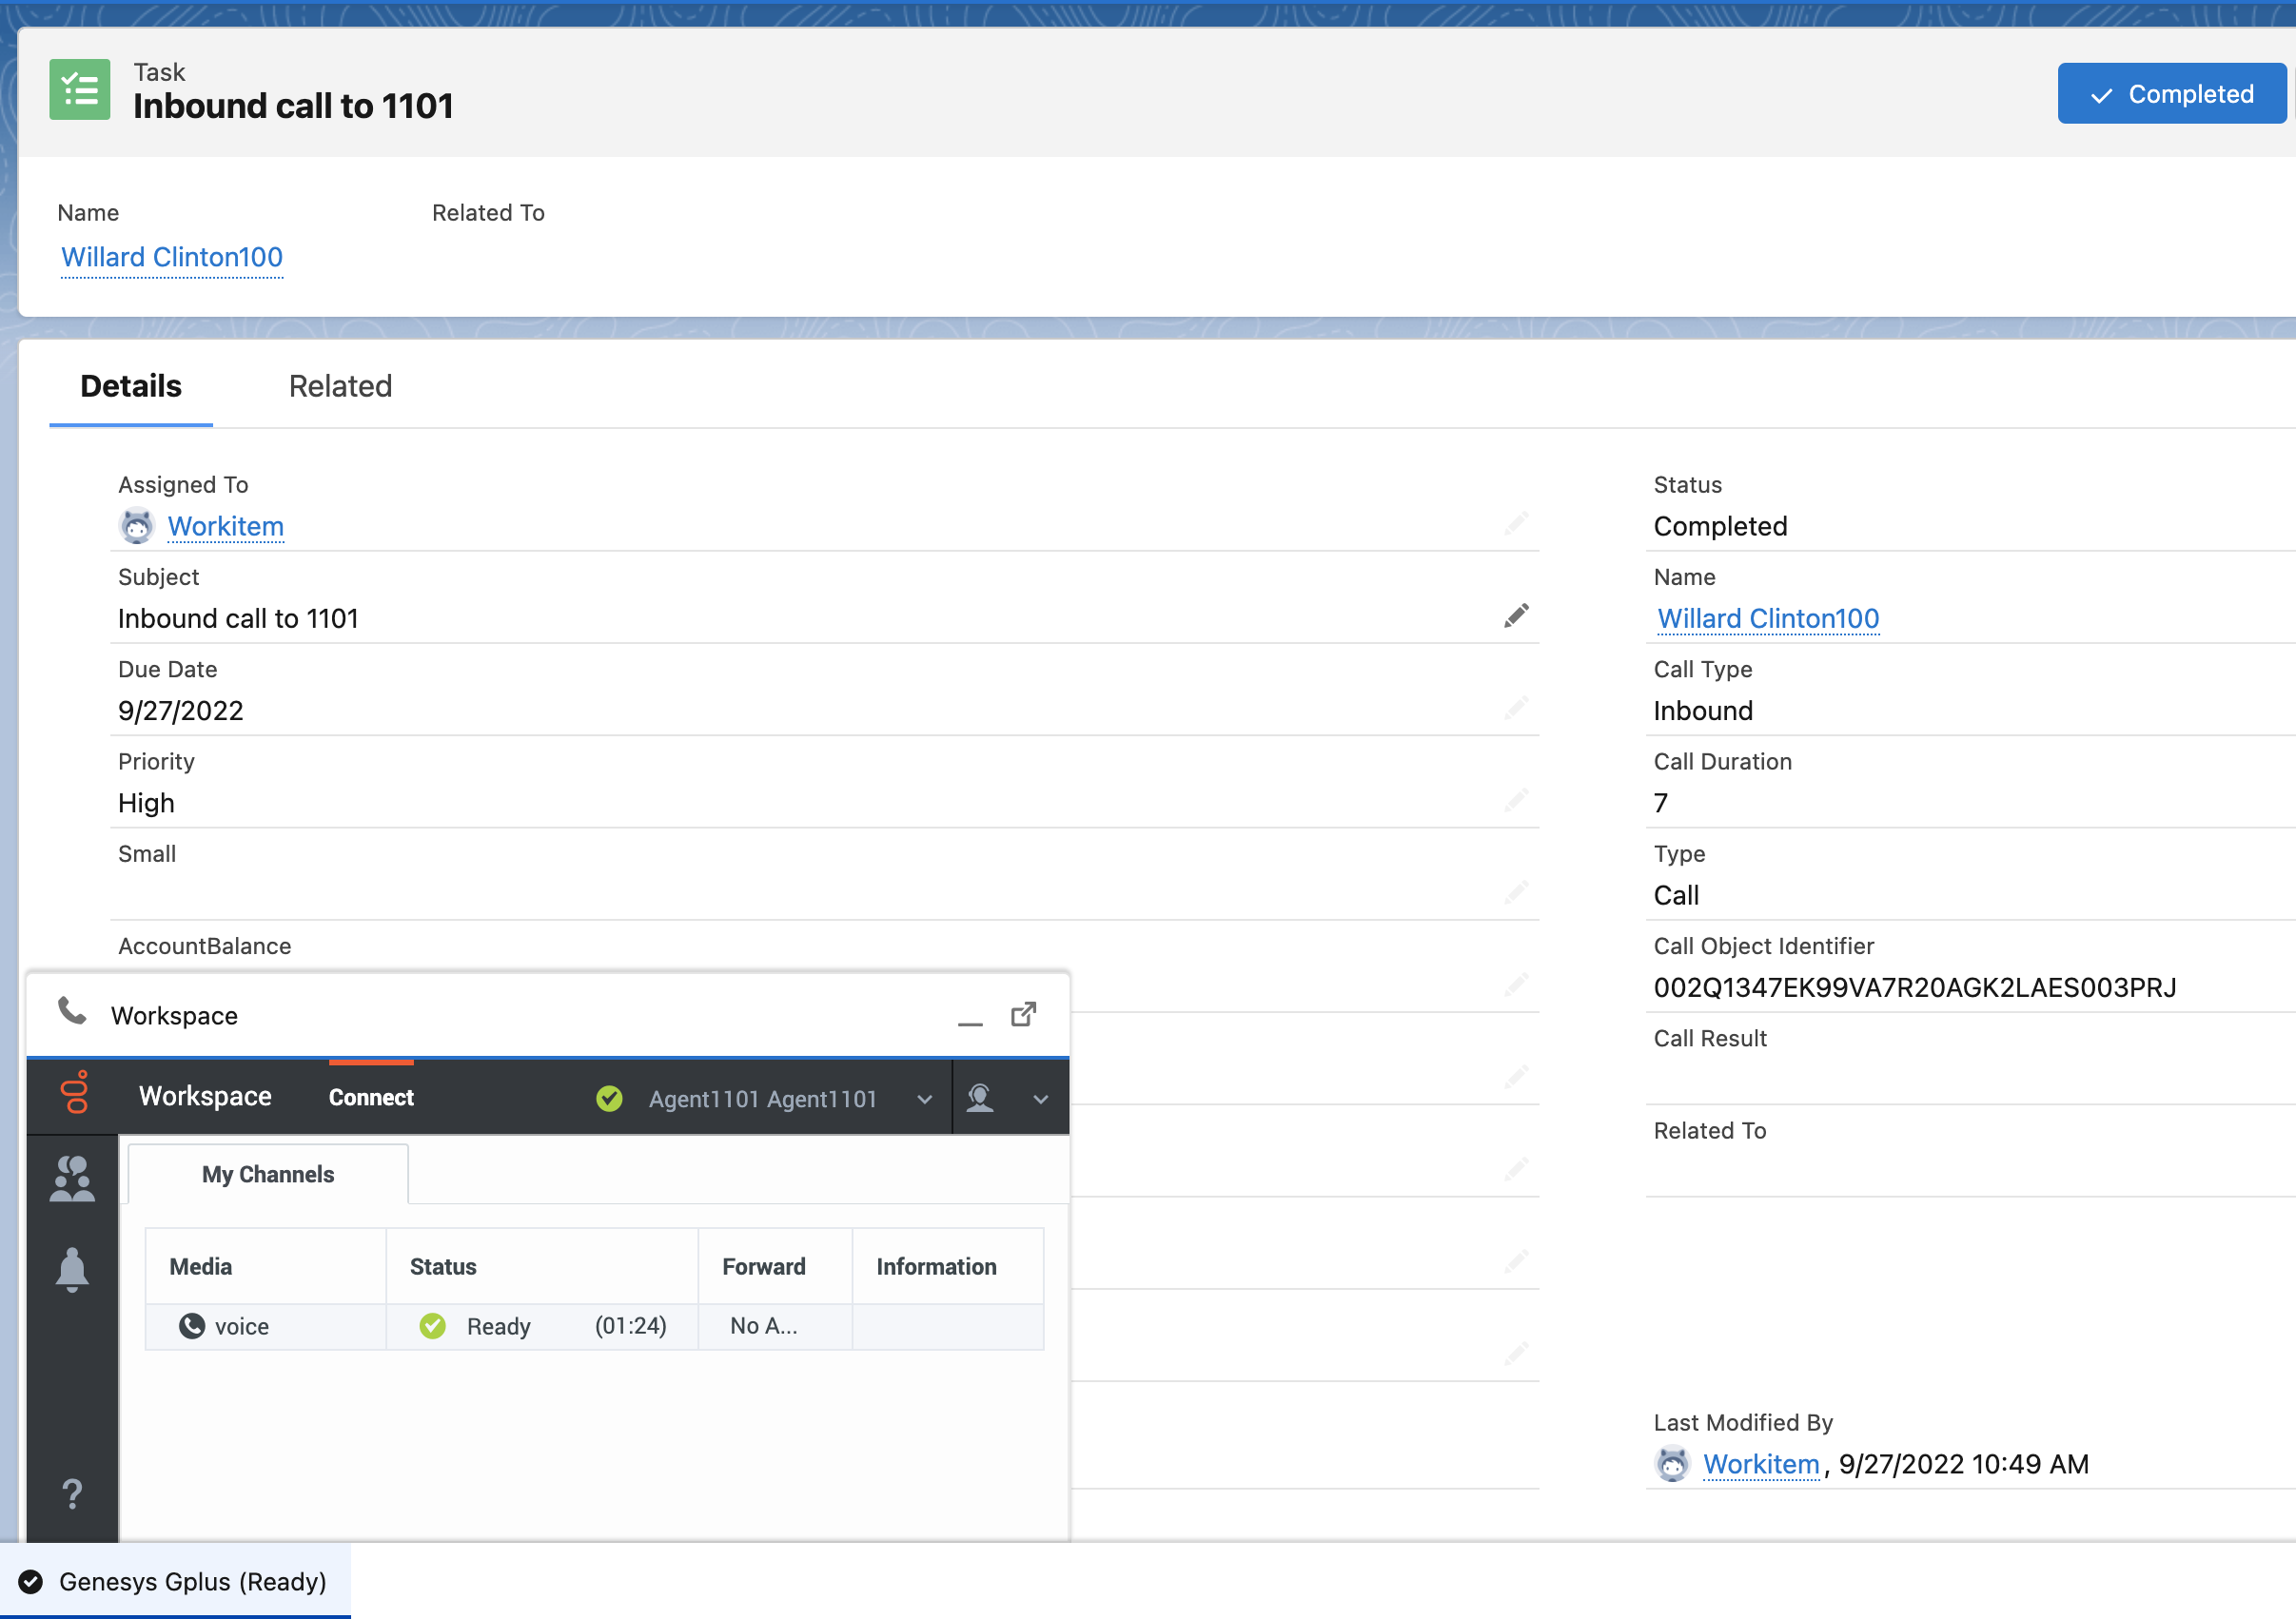Click the agent headset icon
Screen dimensions: 2296x1619
[980, 1097]
